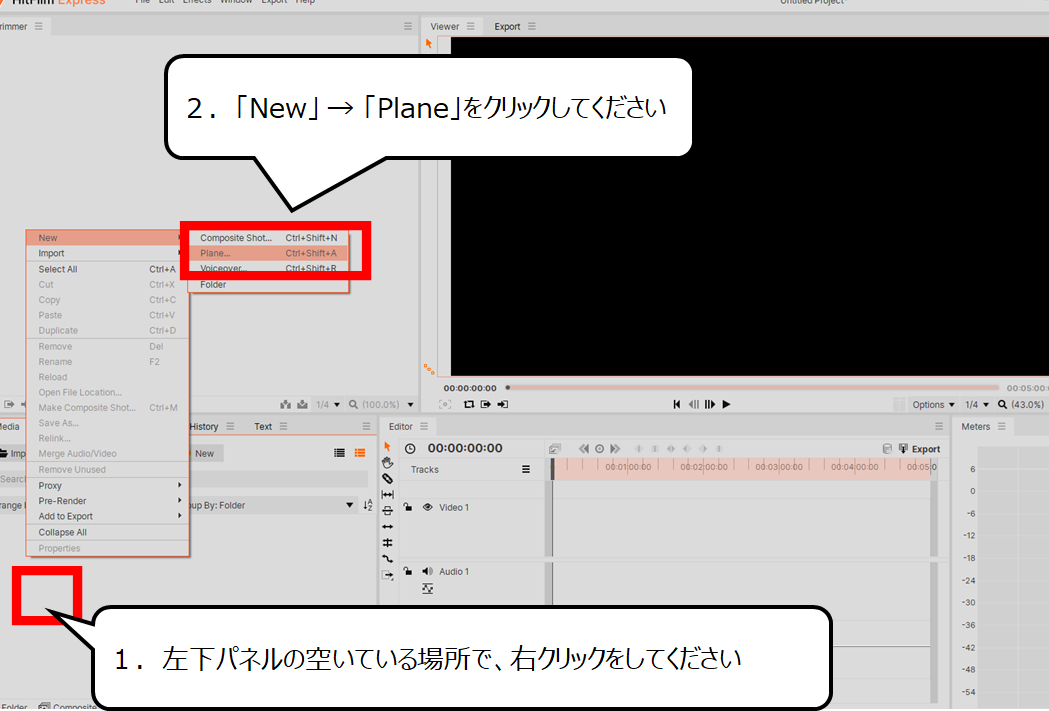Click the circle marker icon between edit arrows

point(599,449)
